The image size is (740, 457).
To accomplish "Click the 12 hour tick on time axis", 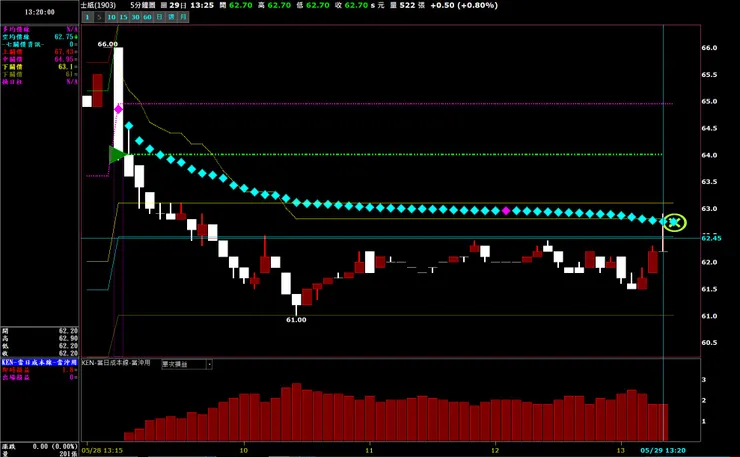I will [x=495, y=450].
